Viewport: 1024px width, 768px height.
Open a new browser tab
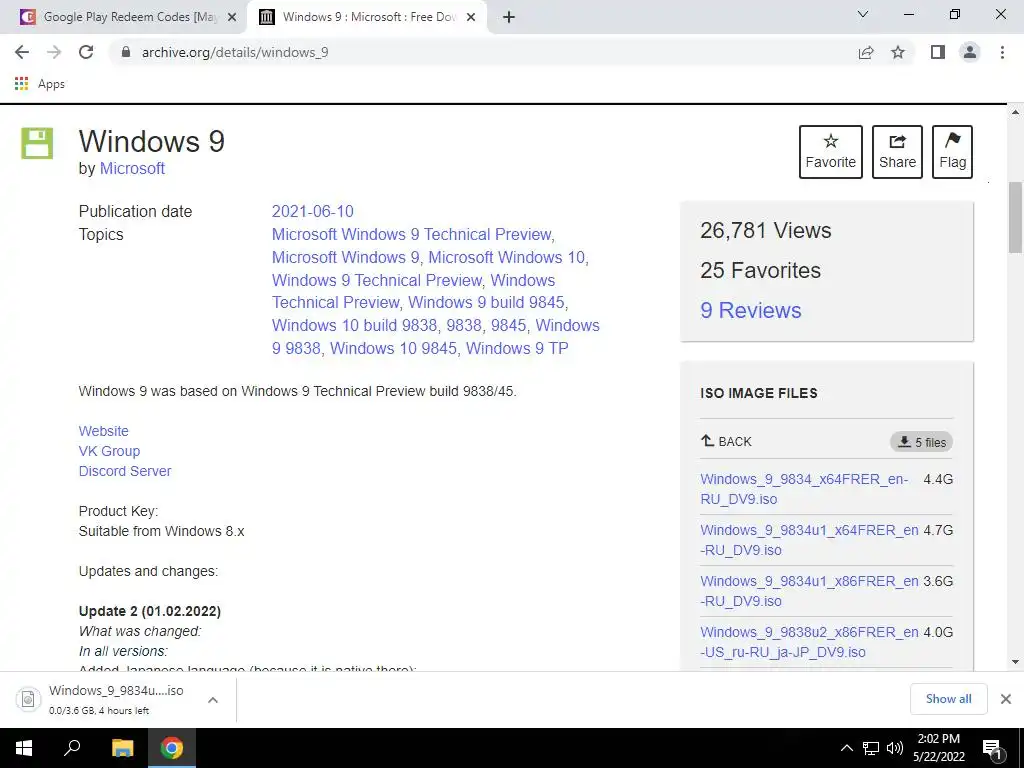pyautogui.click(x=509, y=17)
